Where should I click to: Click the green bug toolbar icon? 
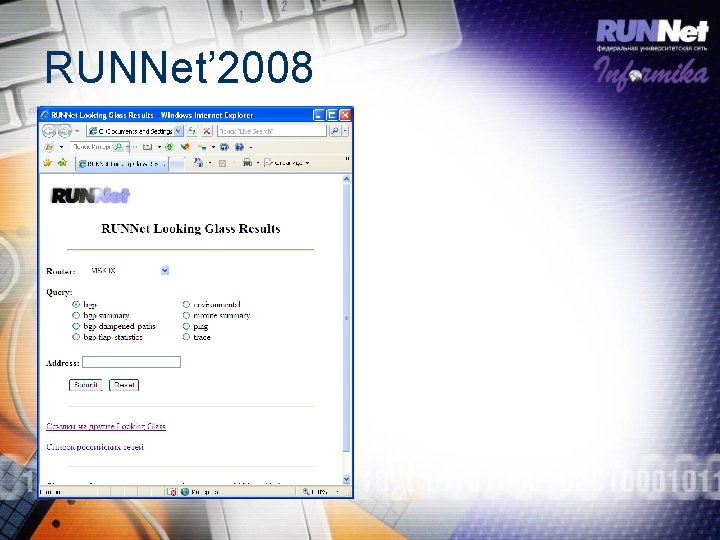pos(169,147)
